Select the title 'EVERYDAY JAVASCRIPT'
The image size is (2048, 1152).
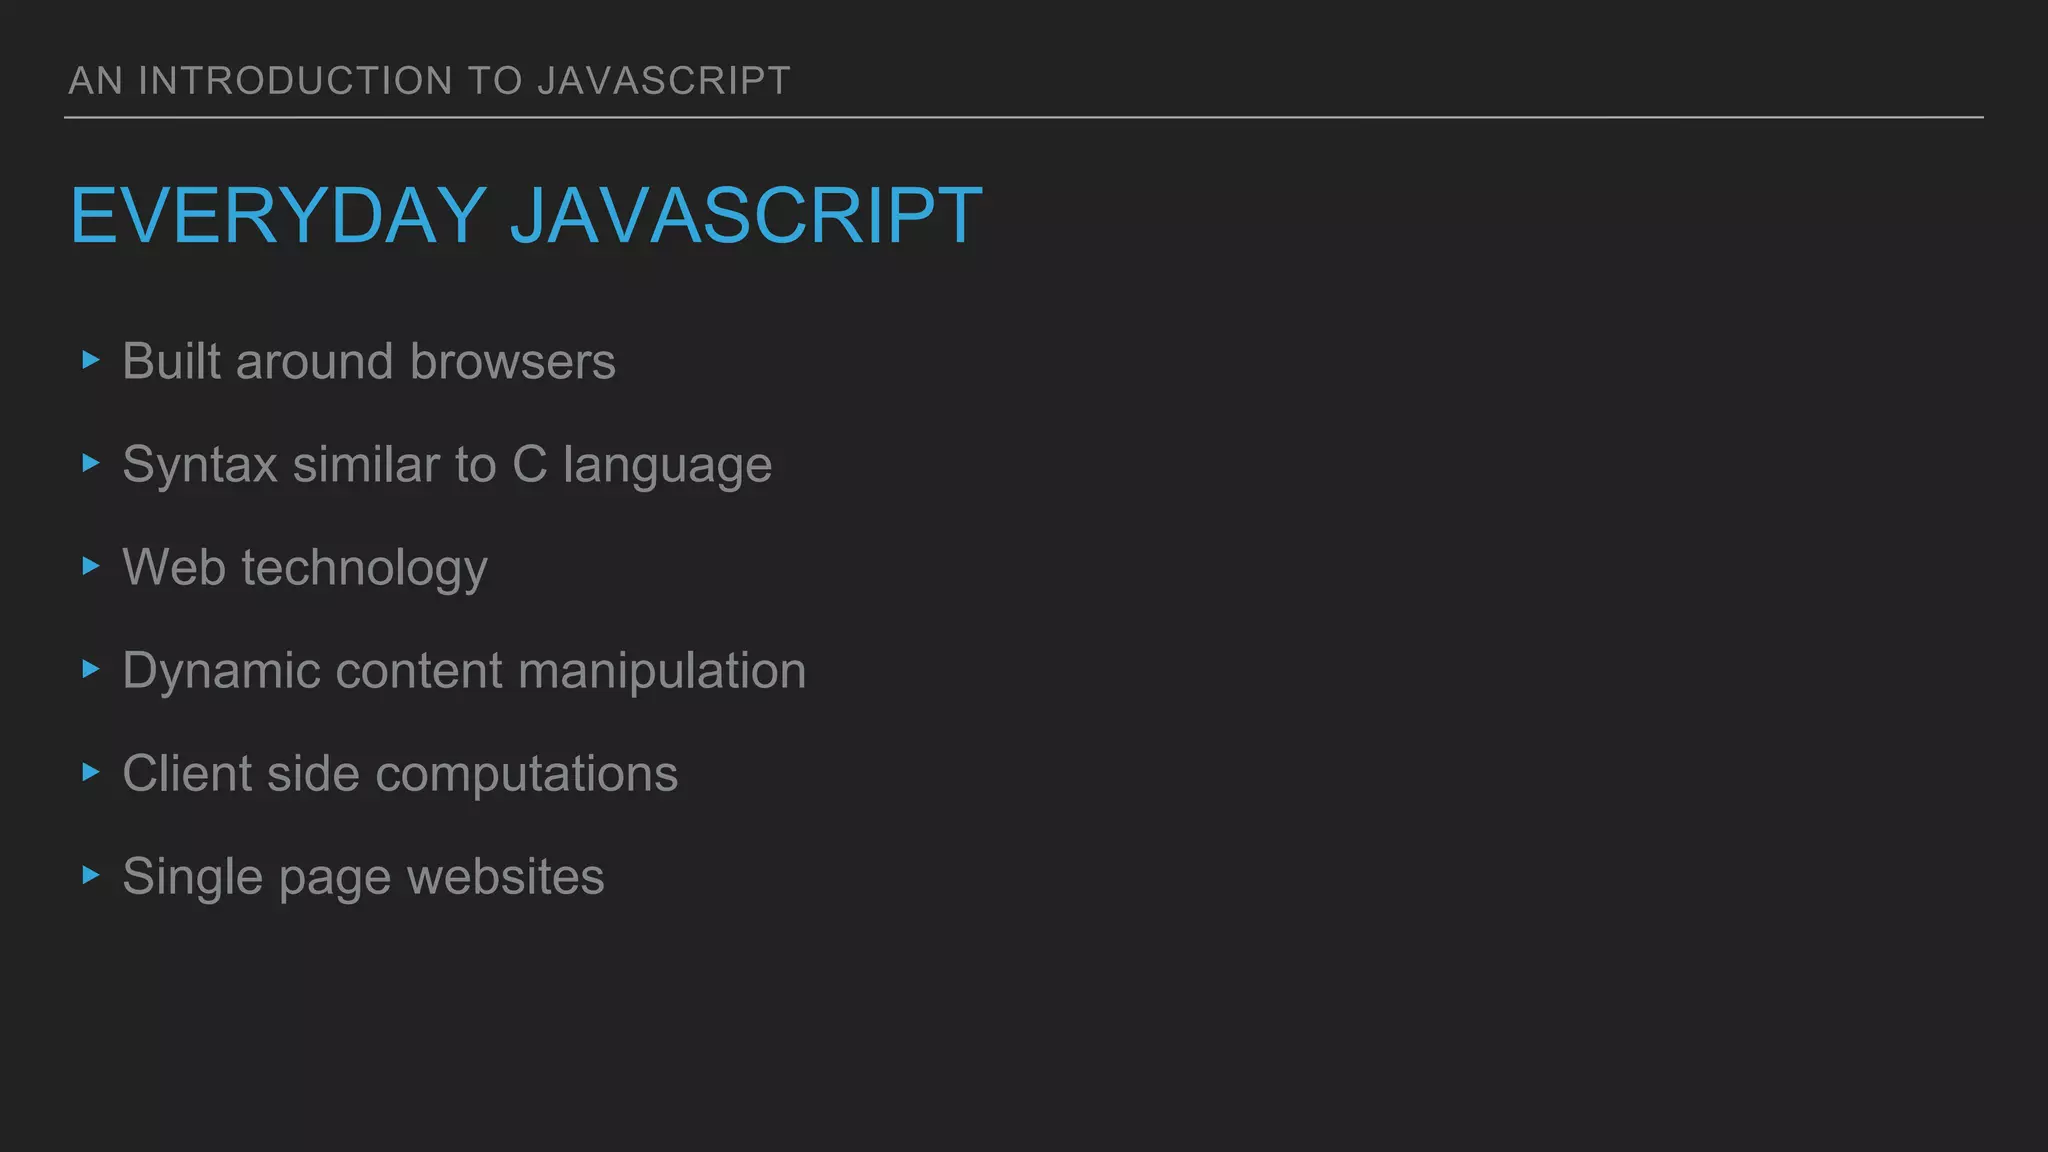pyautogui.click(x=526, y=215)
